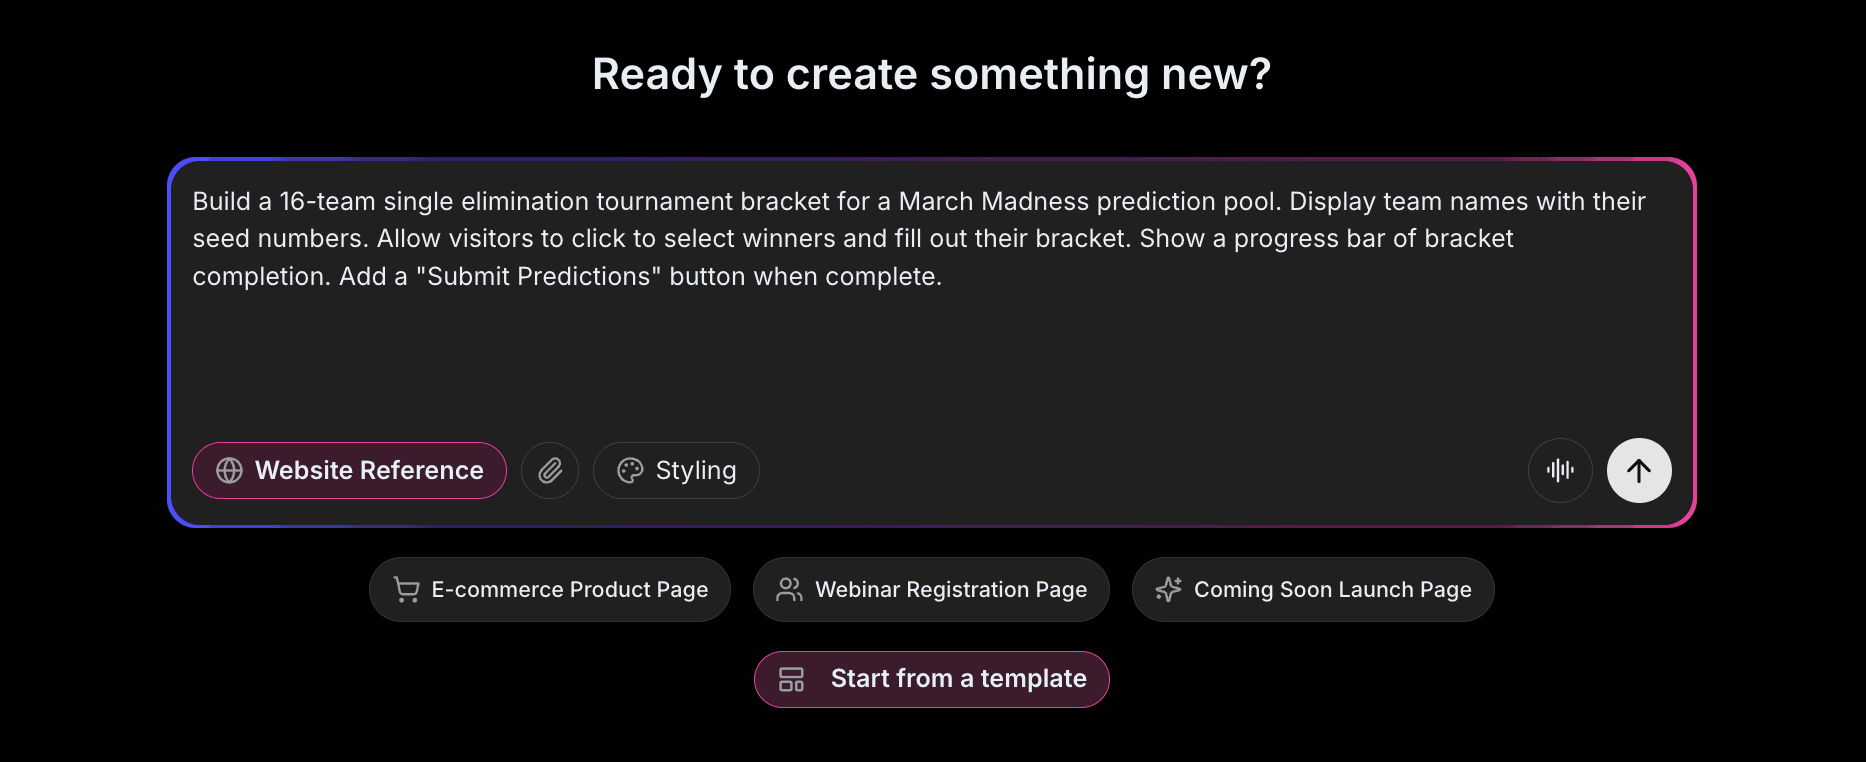
Task: Toggle off the Website Reference option
Action: click(x=349, y=470)
